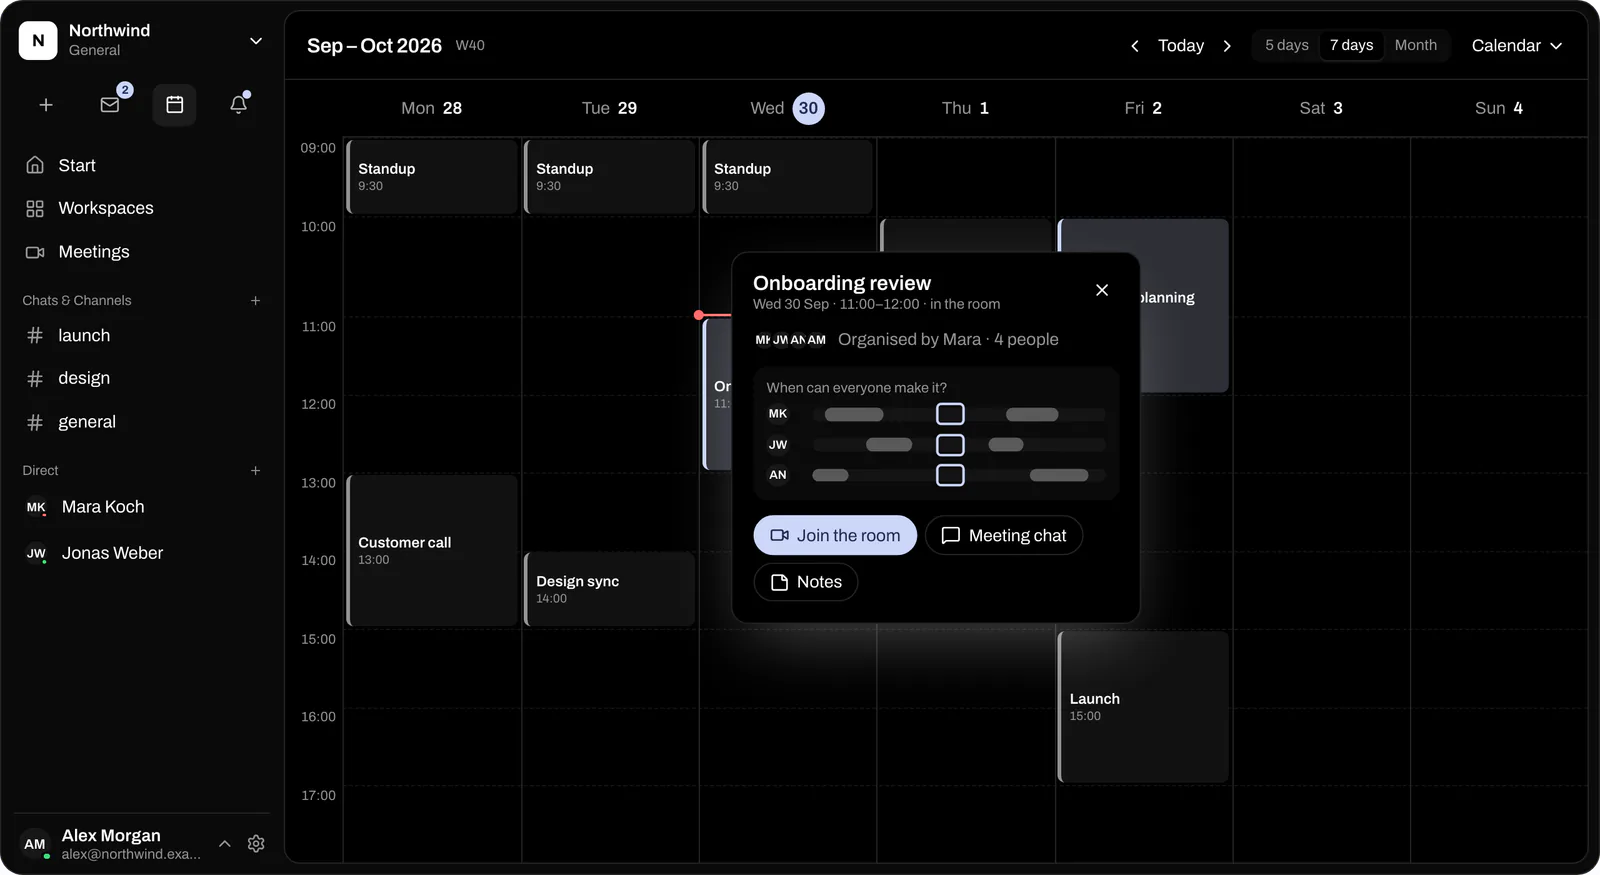Open Meetings in the sidebar
1600x875 pixels.
[x=142, y=252]
